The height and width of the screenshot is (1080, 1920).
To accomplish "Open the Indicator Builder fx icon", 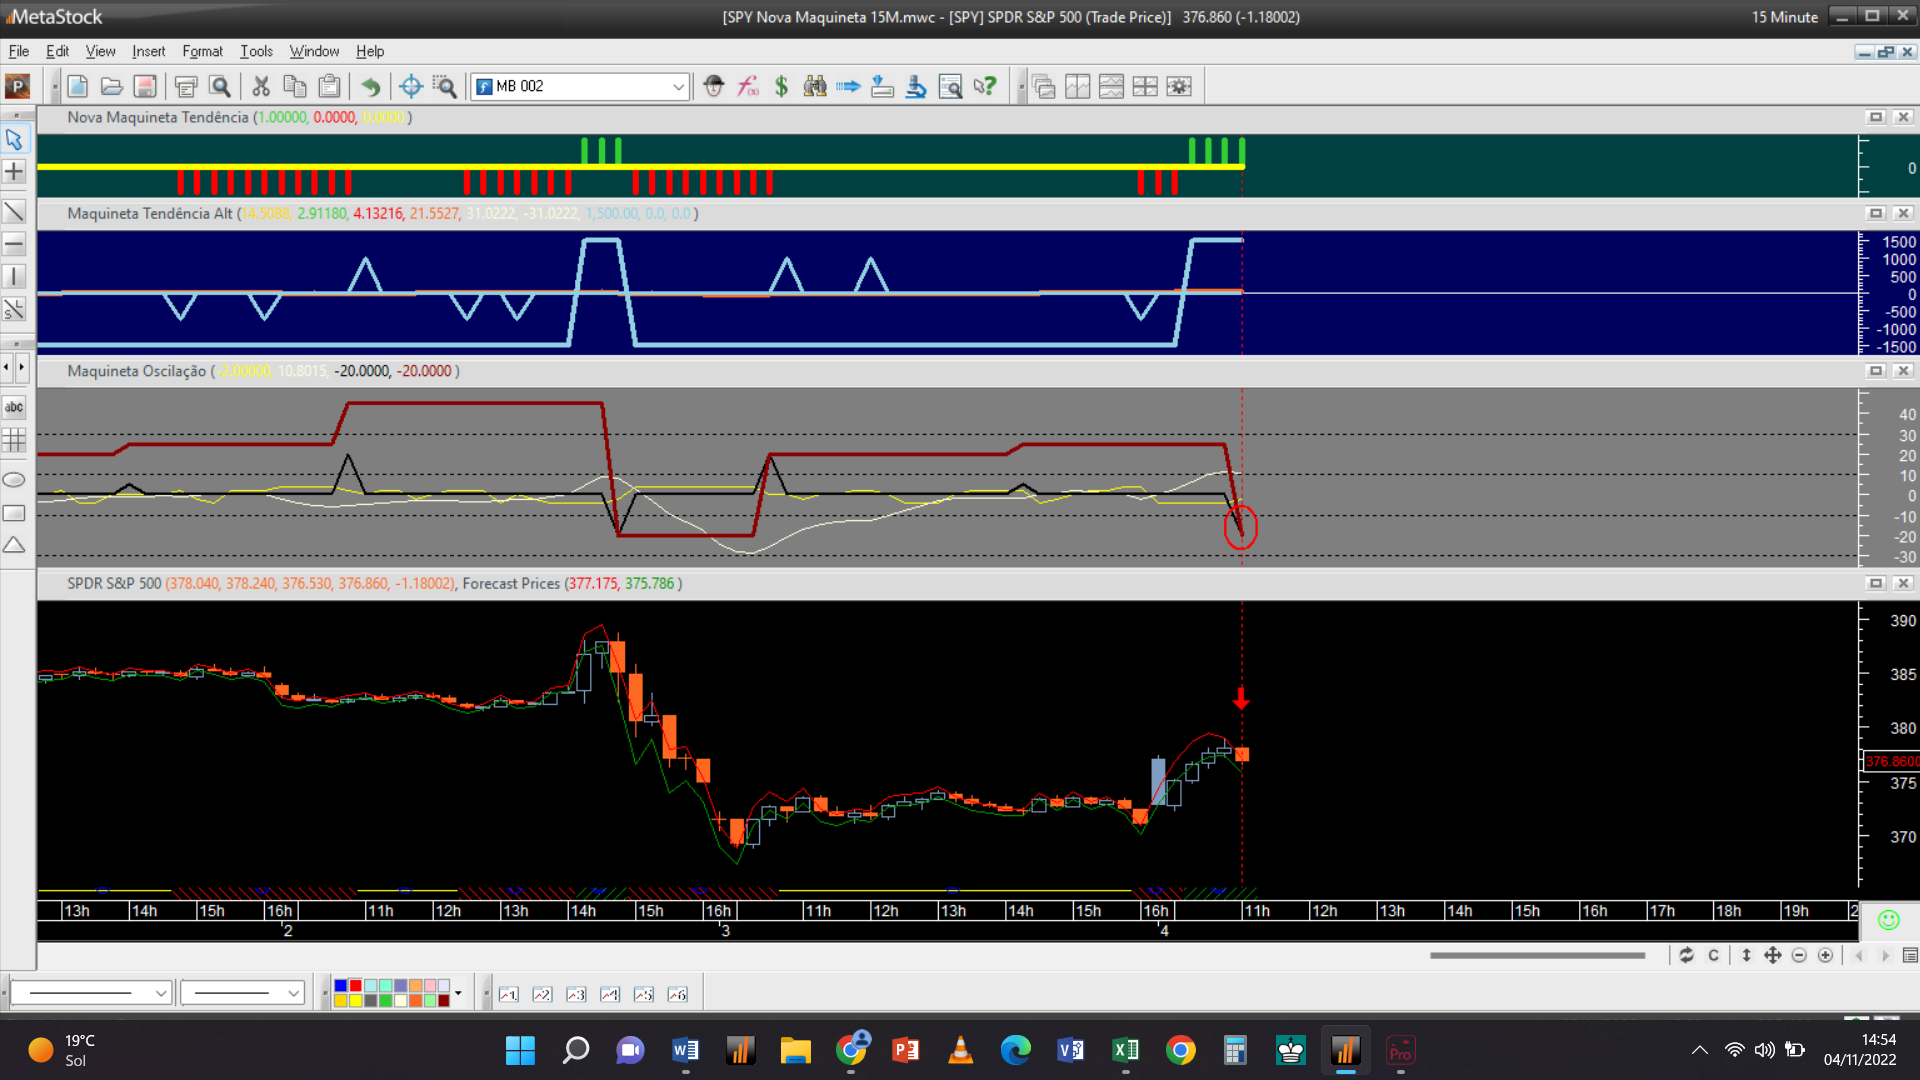I will [748, 87].
